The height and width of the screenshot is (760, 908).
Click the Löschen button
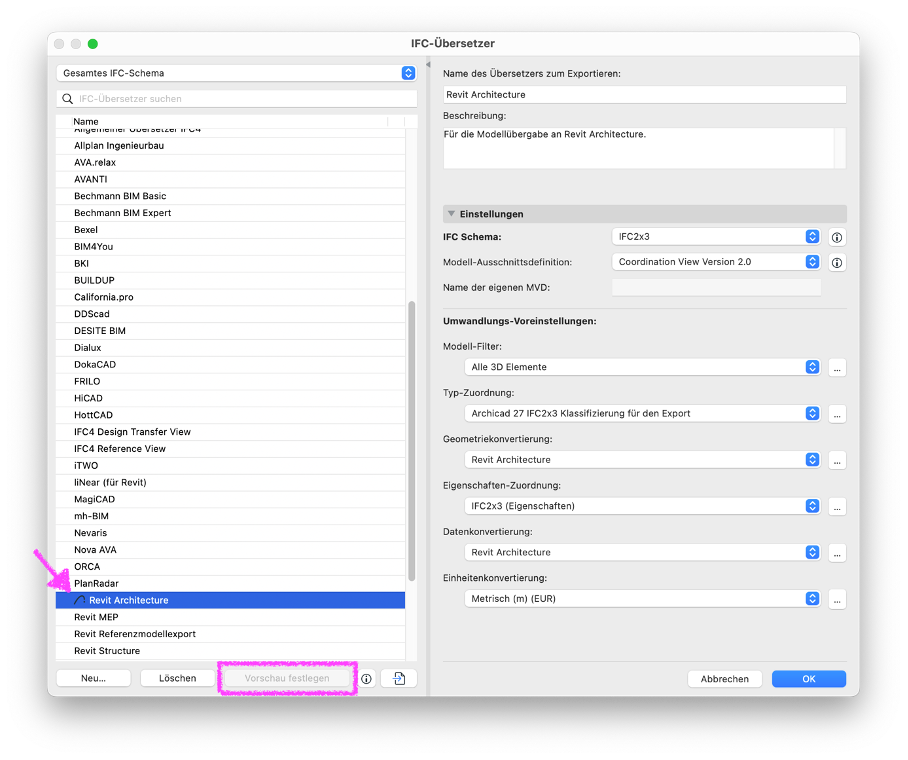tap(177, 678)
